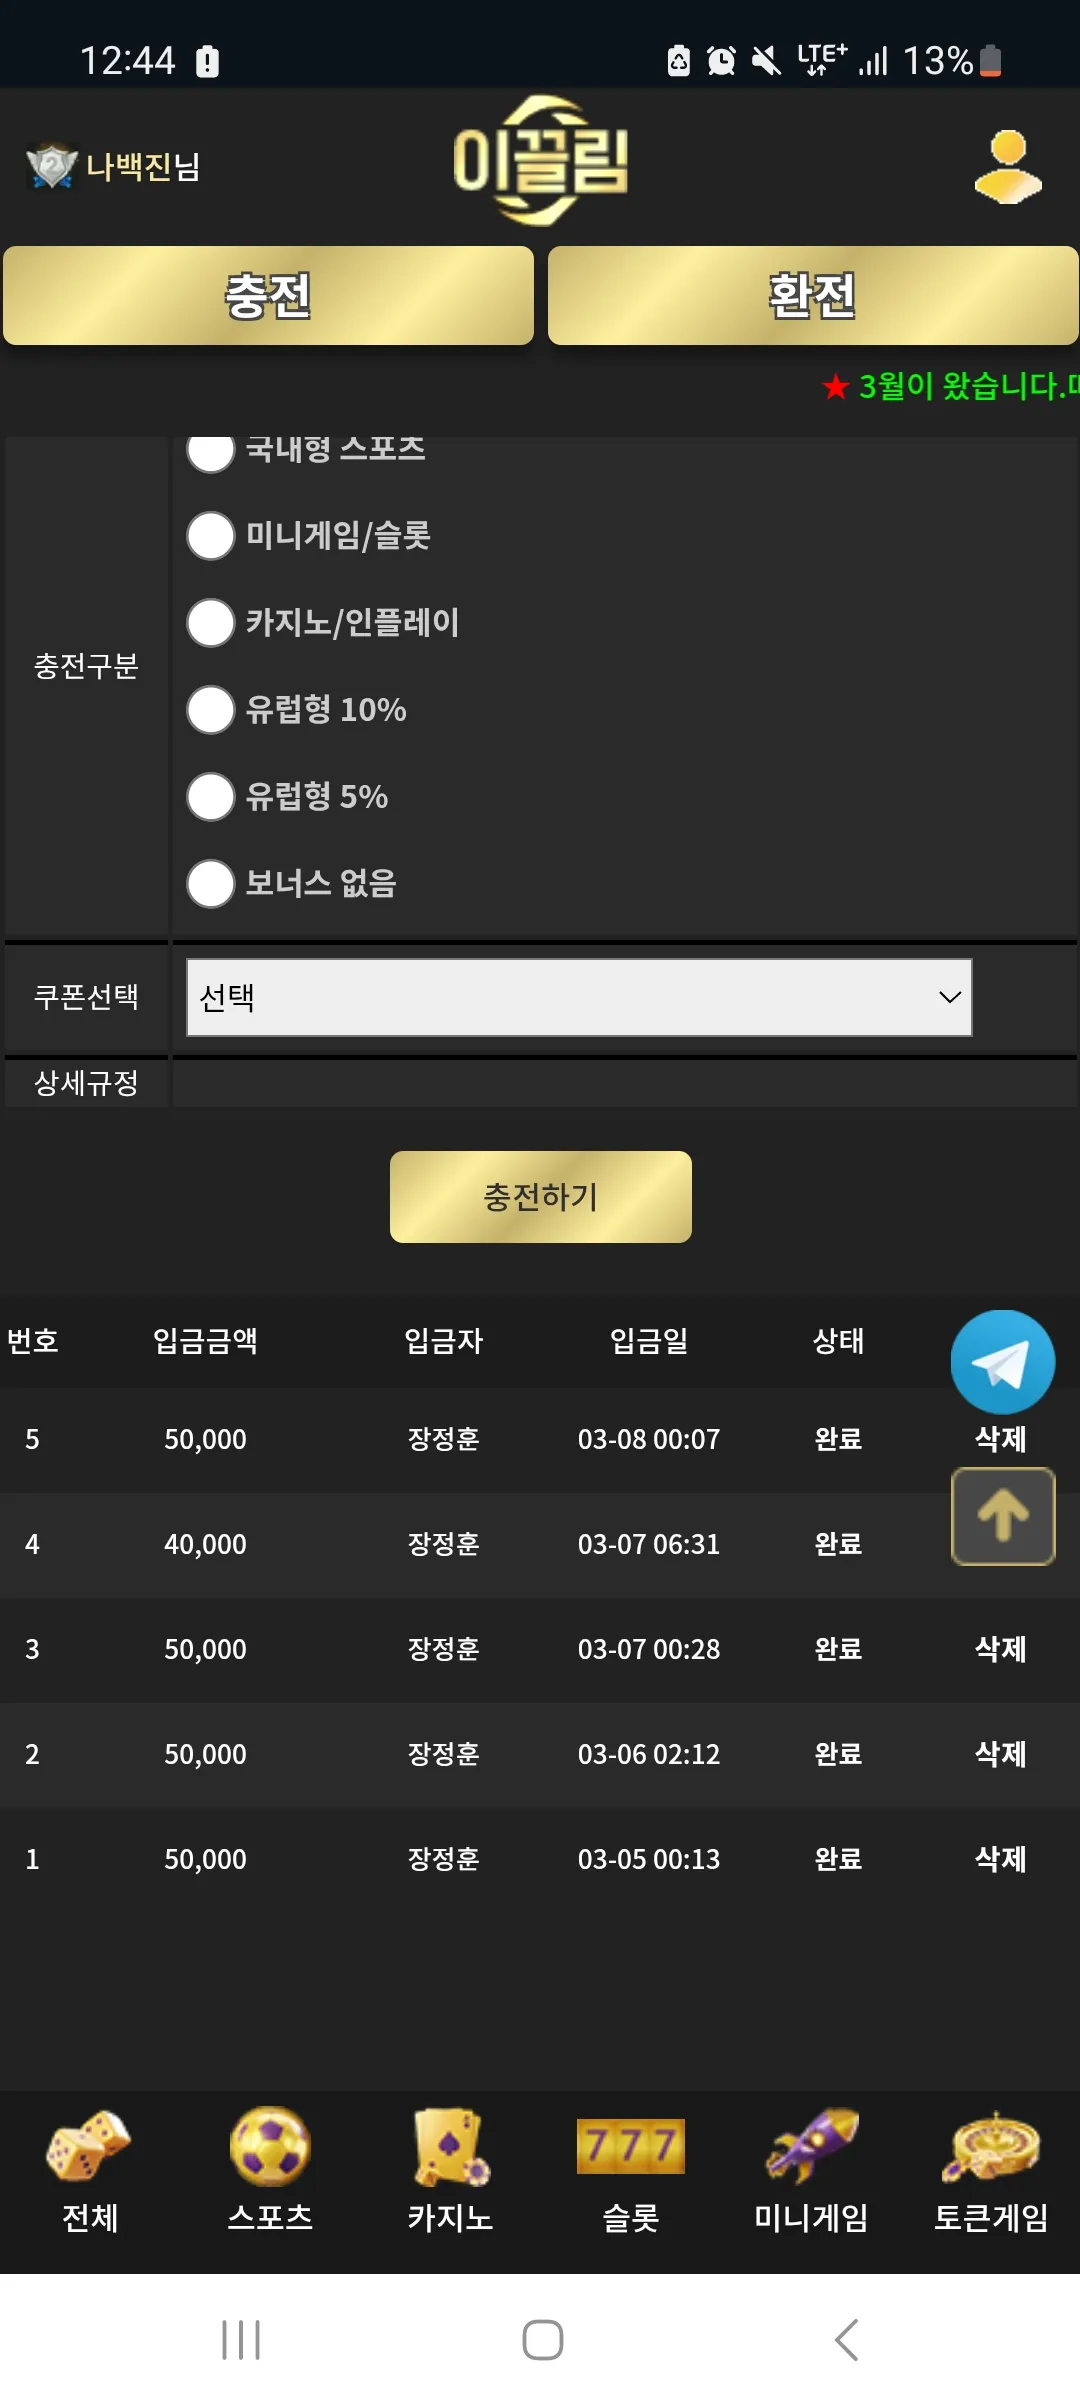The image size is (1080, 2400).
Task: Click the 충전하기 button
Action: coord(541,1197)
